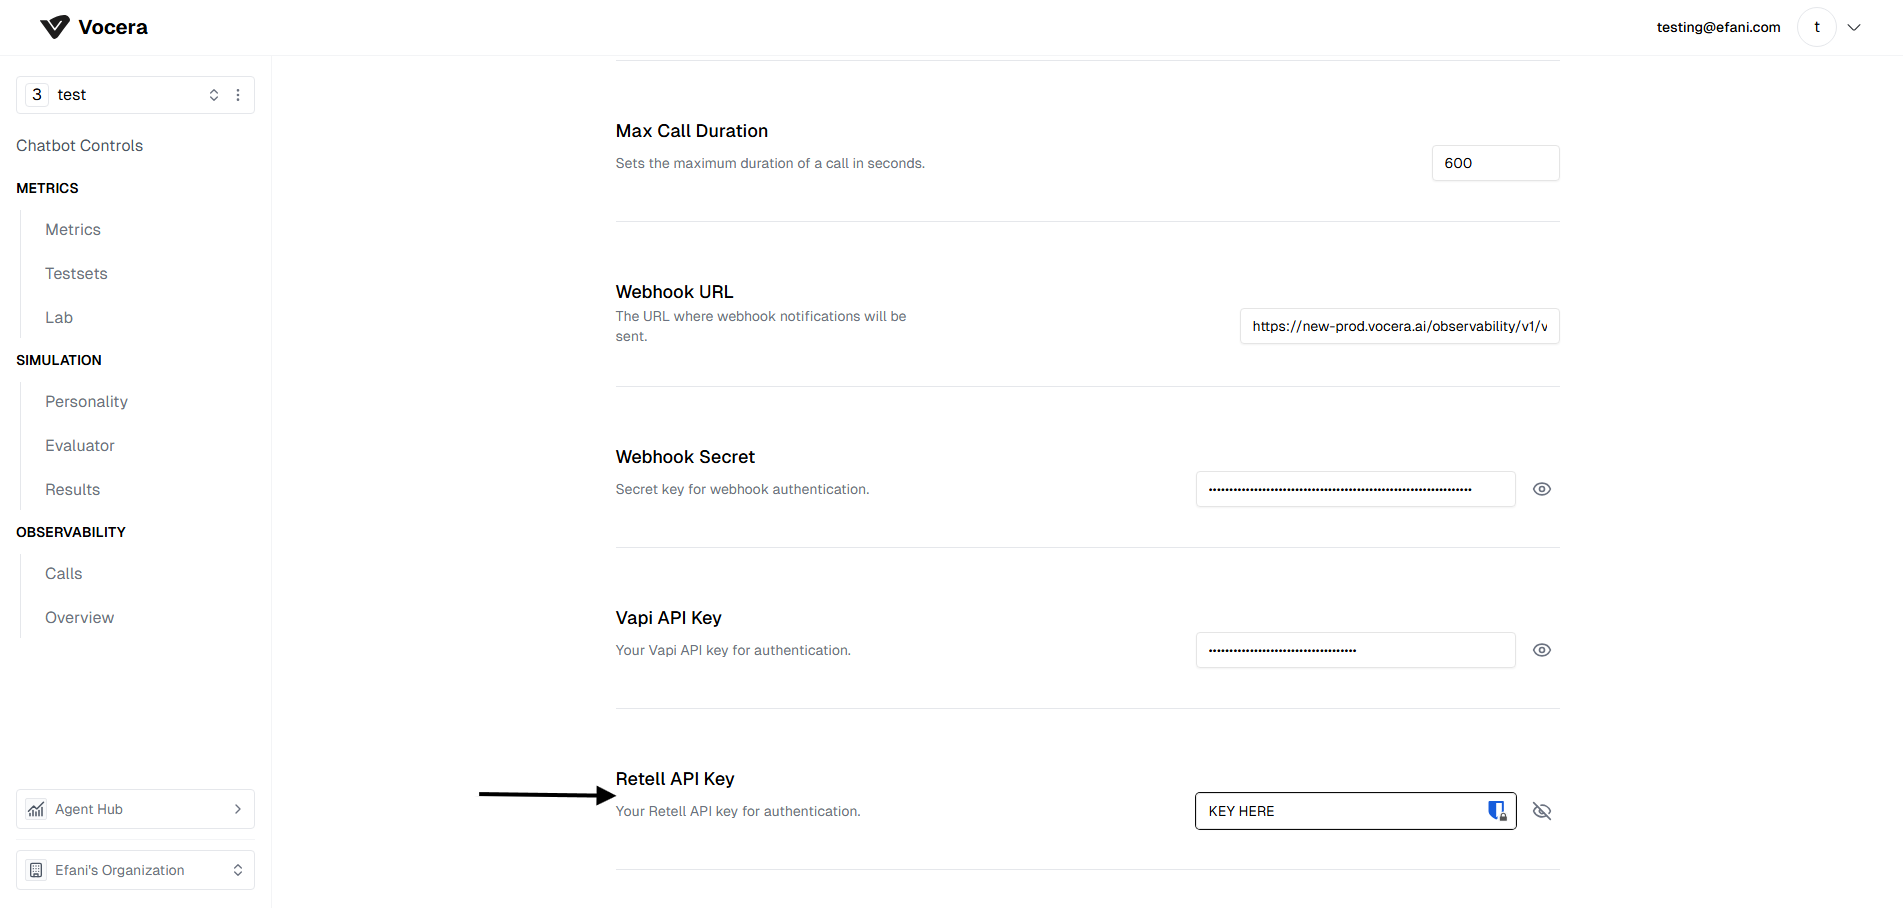Open the three-dot menu beside test

238,95
